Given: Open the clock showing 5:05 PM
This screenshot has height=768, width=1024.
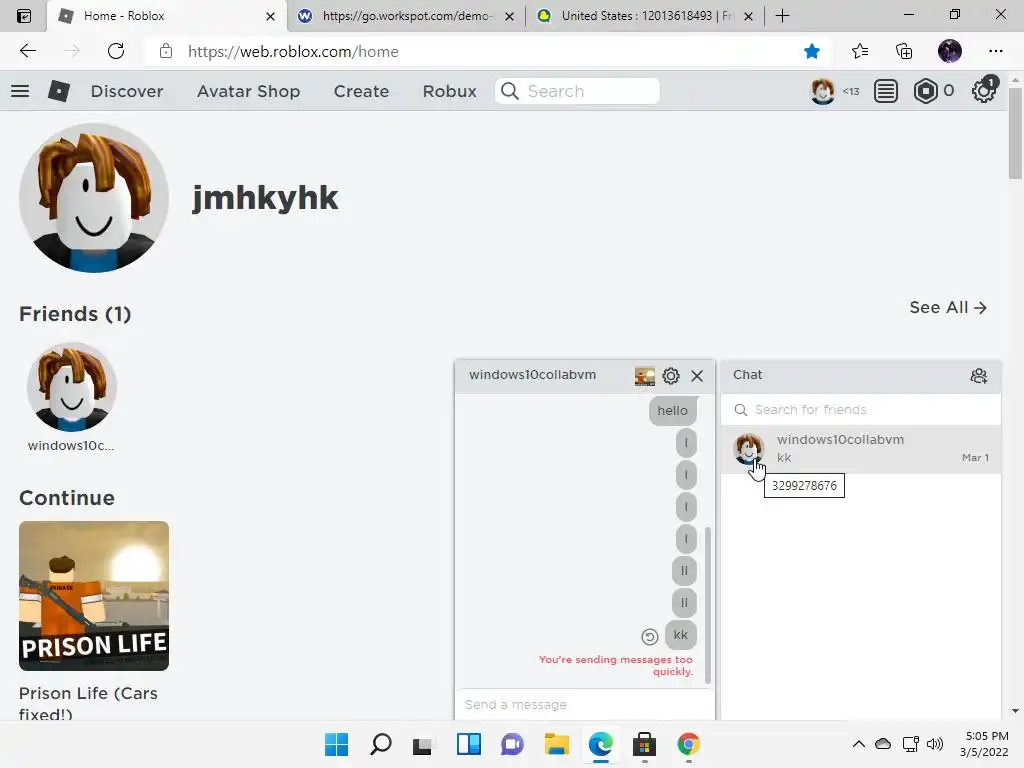Looking at the screenshot, I should 984,744.
